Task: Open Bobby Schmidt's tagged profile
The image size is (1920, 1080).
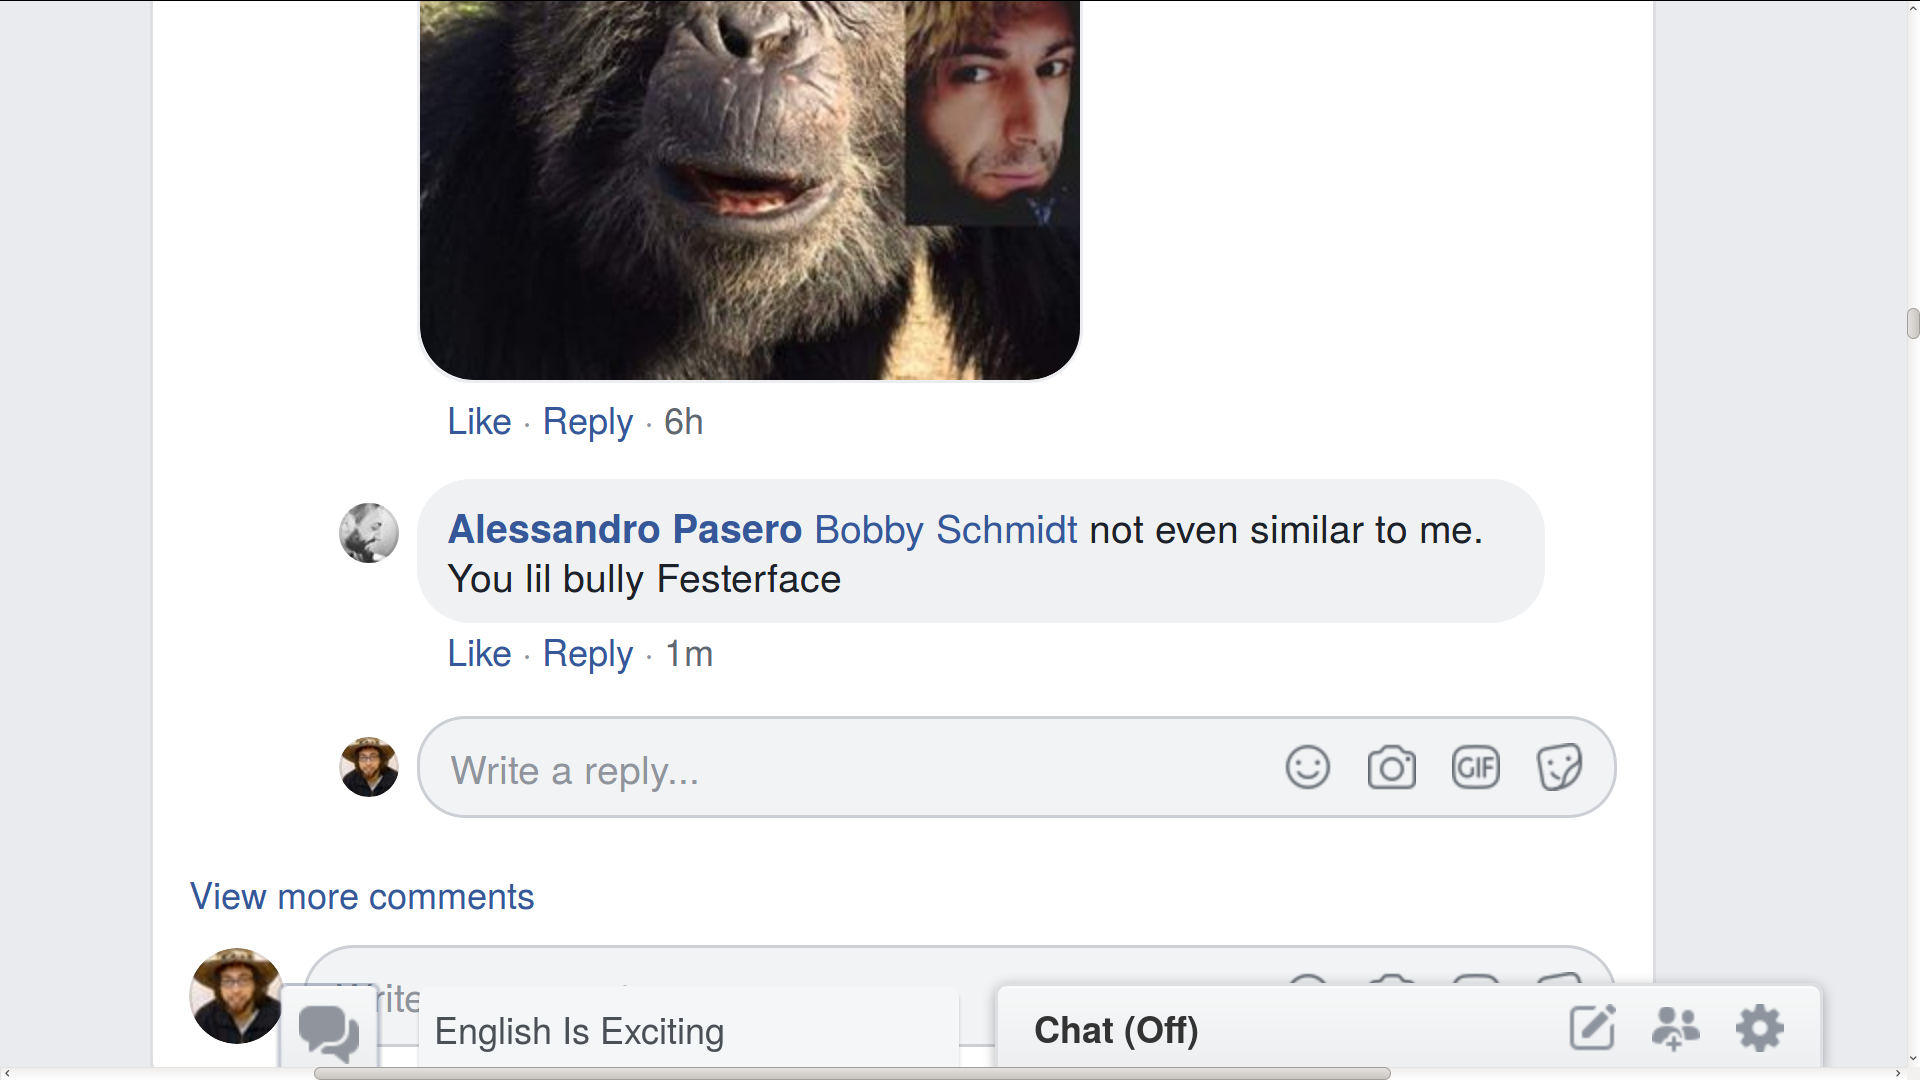Action: tap(945, 530)
